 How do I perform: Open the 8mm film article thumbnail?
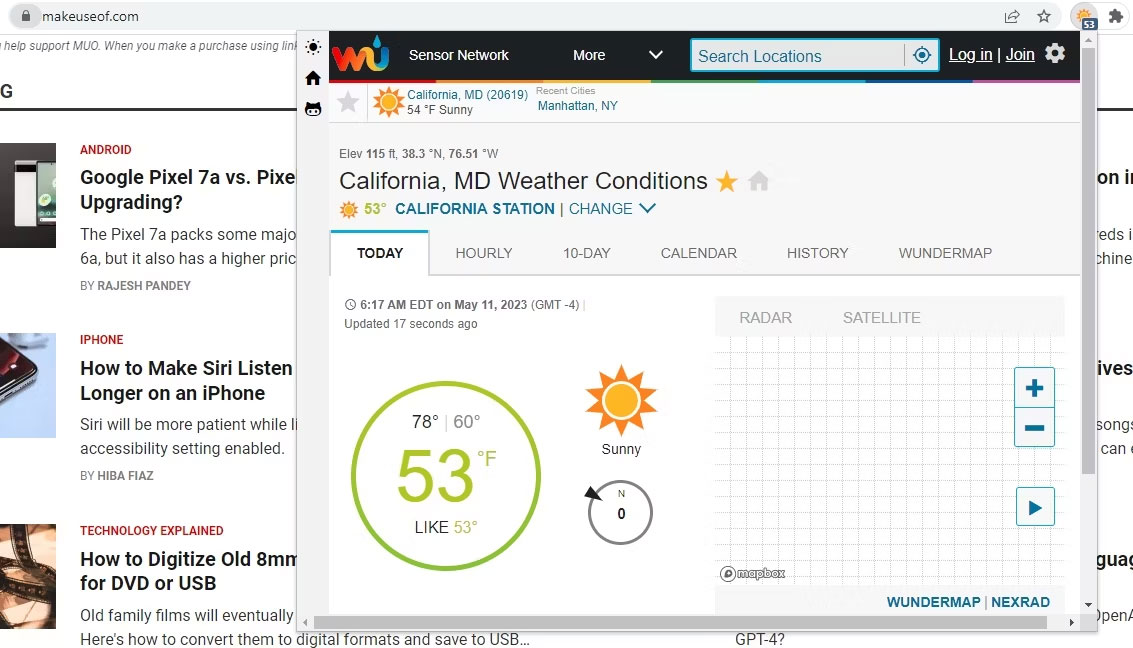[x=27, y=576]
